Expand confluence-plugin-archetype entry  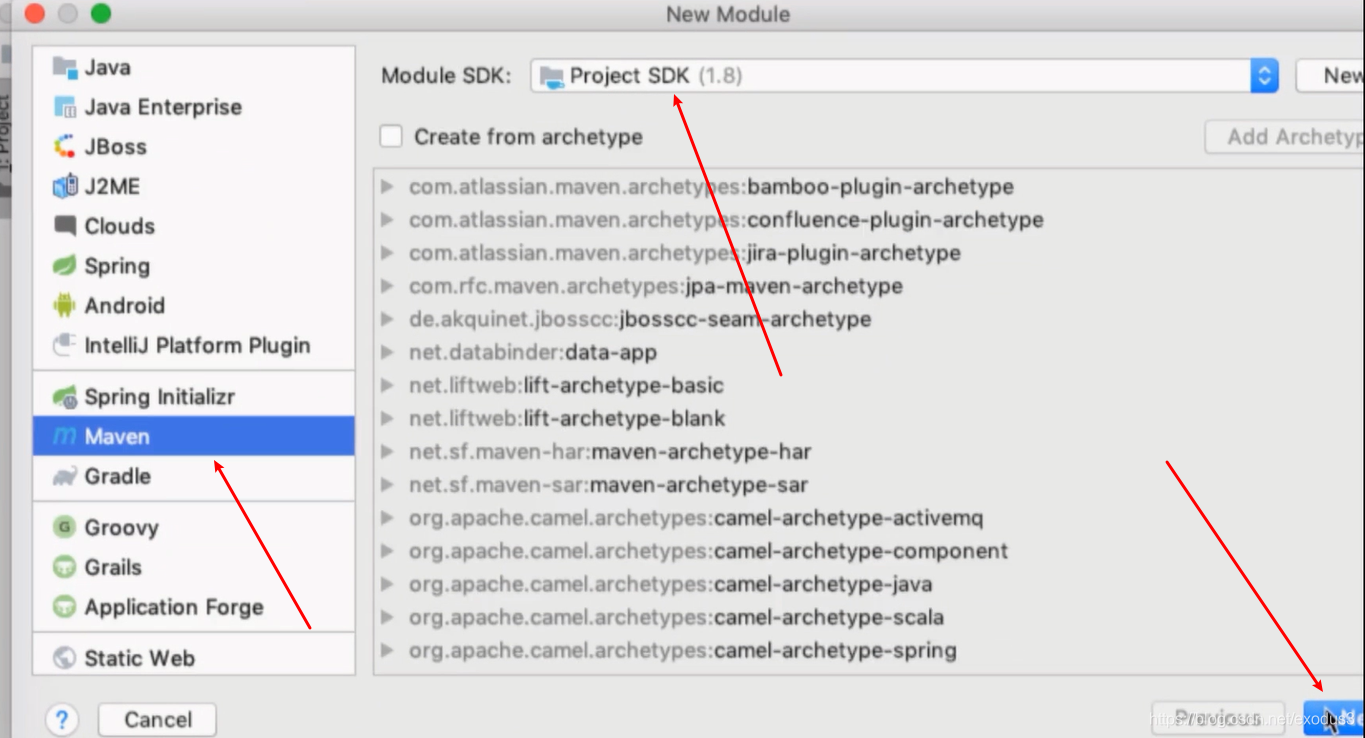click(388, 220)
